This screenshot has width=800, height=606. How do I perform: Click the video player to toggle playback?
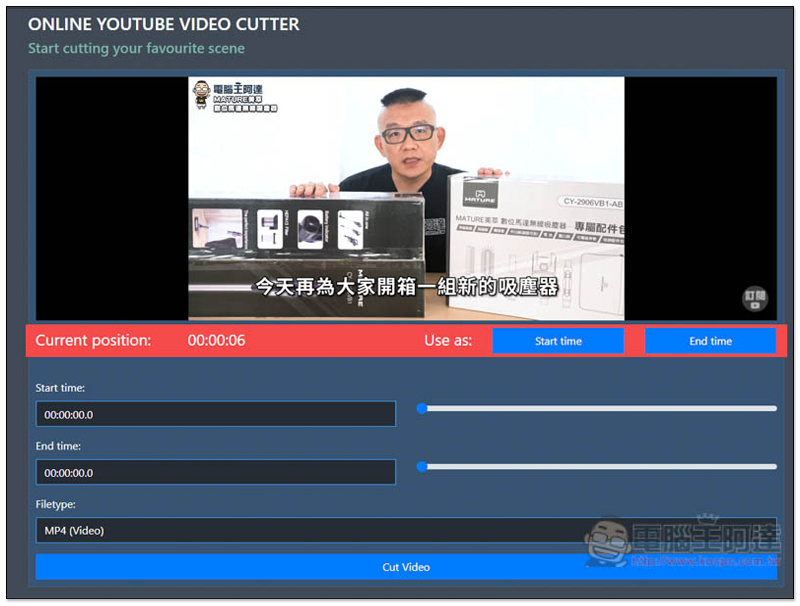(406, 198)
